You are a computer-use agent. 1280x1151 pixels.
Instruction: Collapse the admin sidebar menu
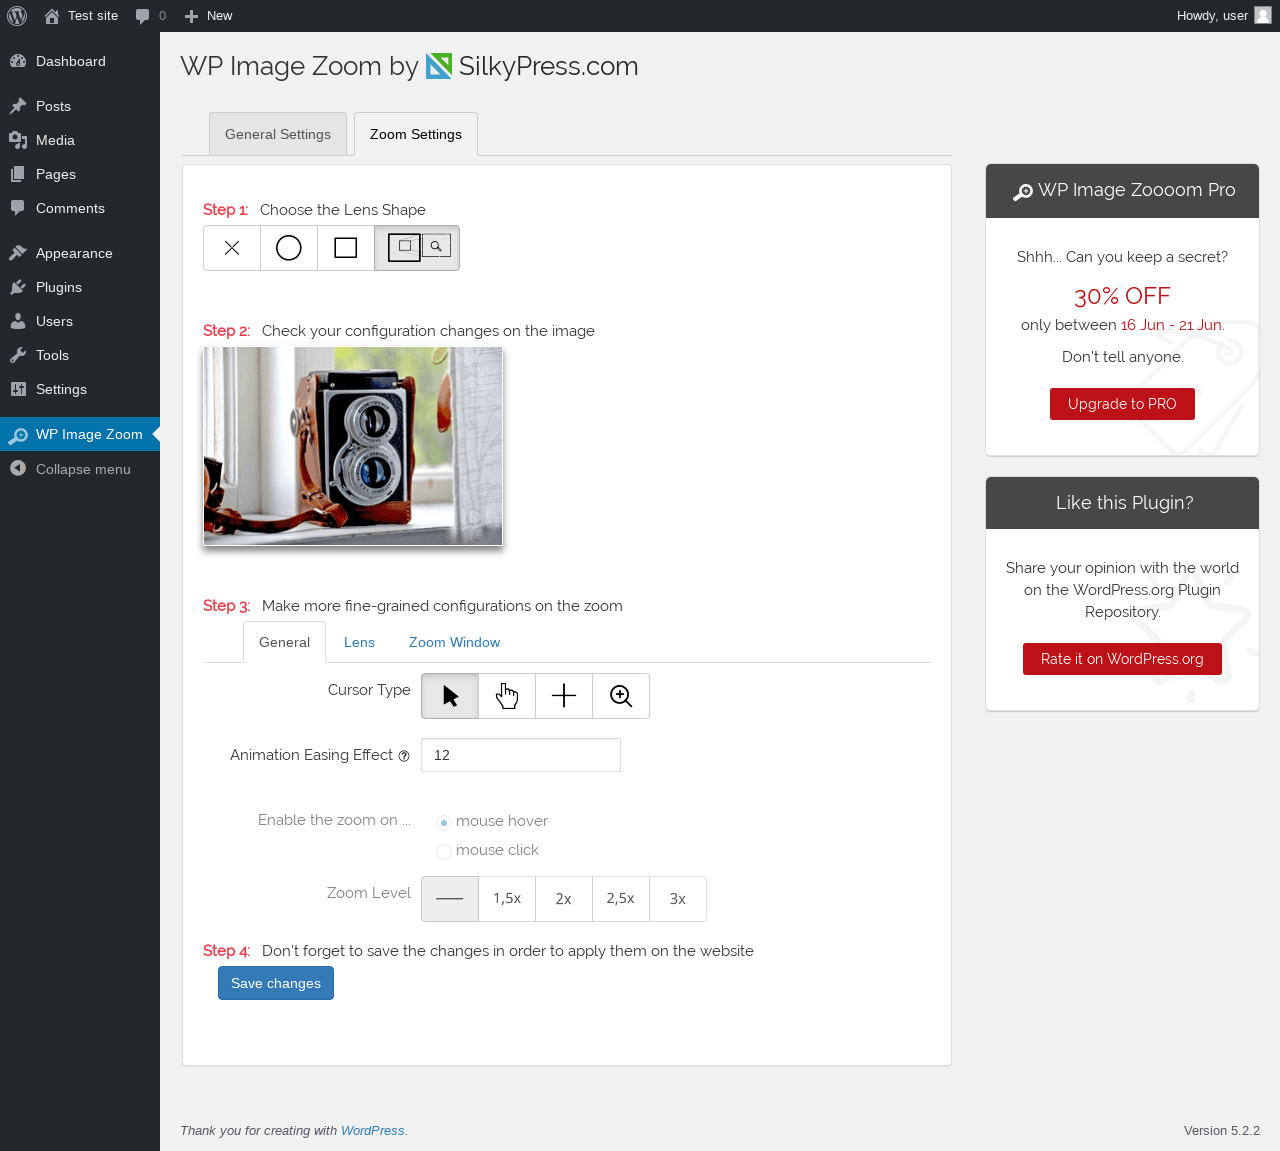coord(80,469)
